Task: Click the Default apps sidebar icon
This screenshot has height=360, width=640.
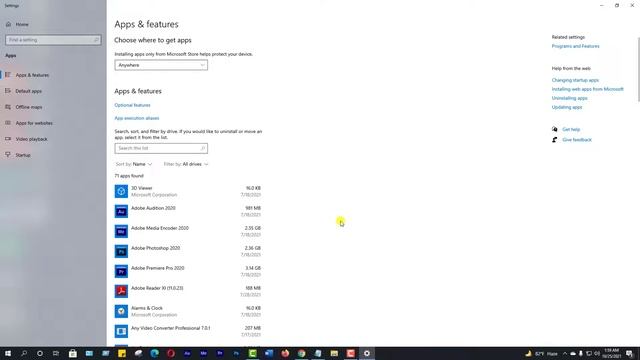Action: (8, 91)
